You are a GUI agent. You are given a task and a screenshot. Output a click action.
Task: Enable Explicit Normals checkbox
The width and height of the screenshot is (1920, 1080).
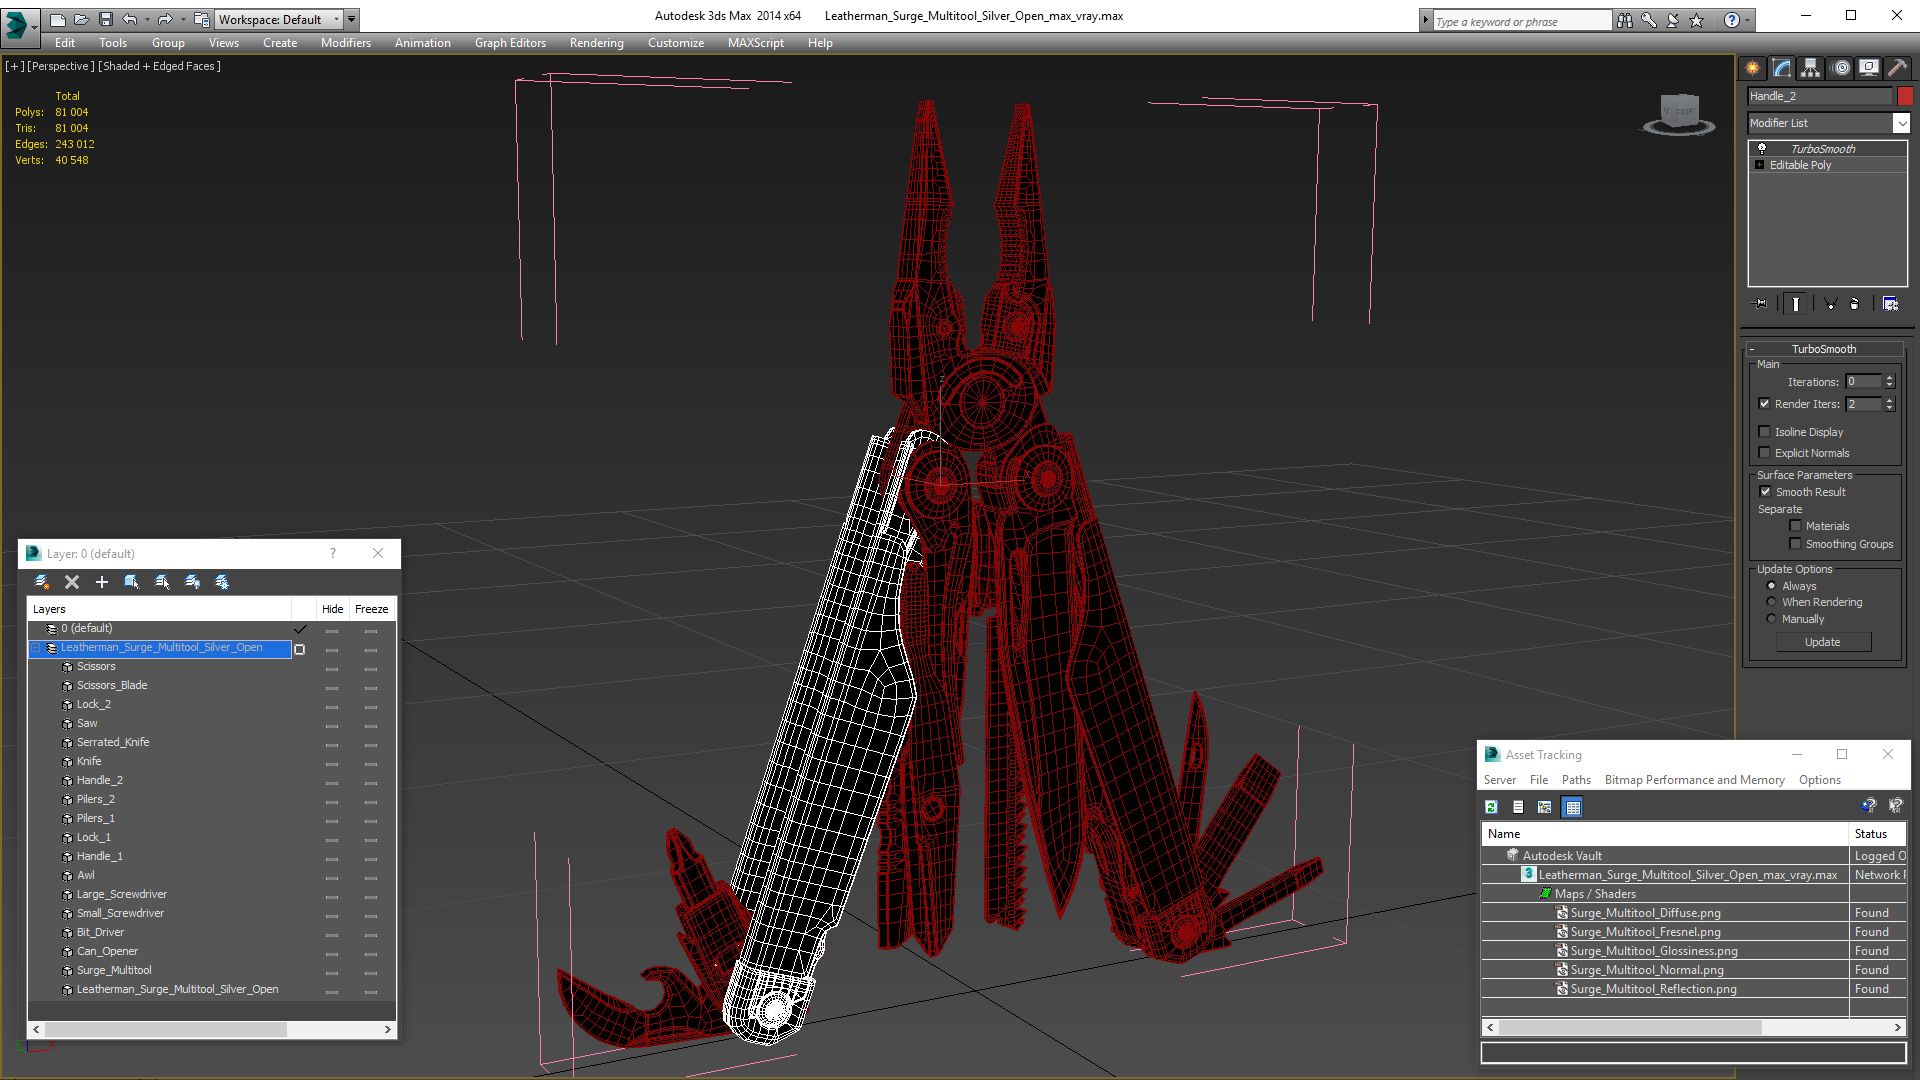[x=1764, y=453]
